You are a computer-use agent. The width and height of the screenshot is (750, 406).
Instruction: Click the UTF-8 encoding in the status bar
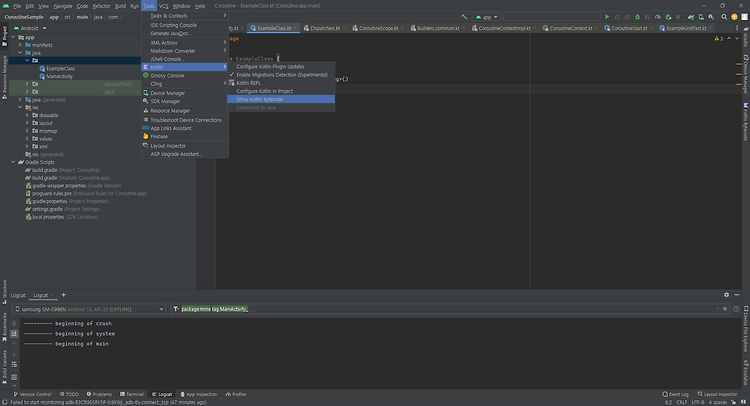(697, 402)
